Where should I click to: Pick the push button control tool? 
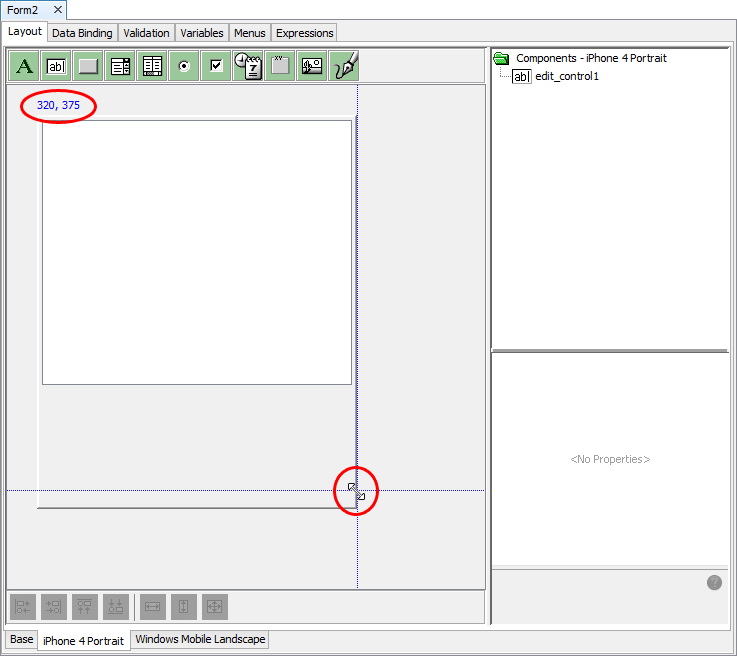tap(89, 67)
